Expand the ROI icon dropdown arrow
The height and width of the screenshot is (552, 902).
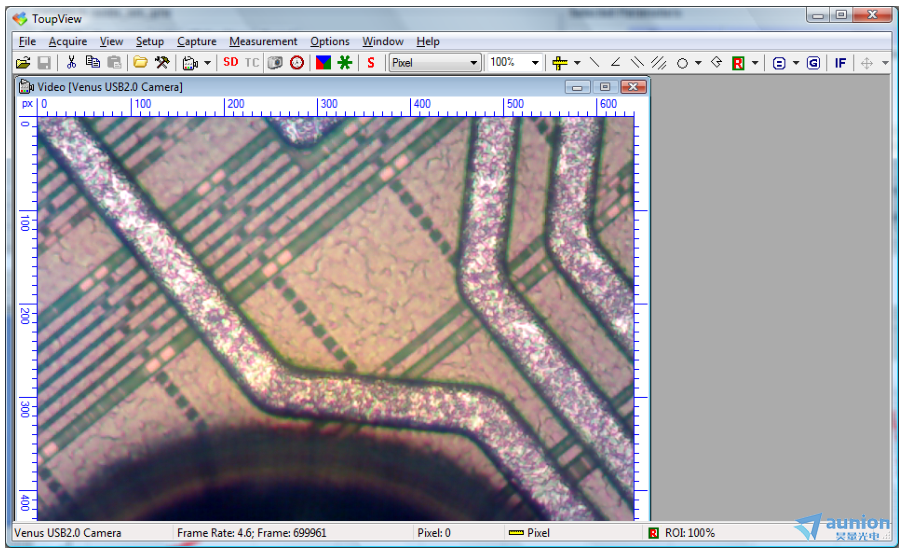pos(755,63)
